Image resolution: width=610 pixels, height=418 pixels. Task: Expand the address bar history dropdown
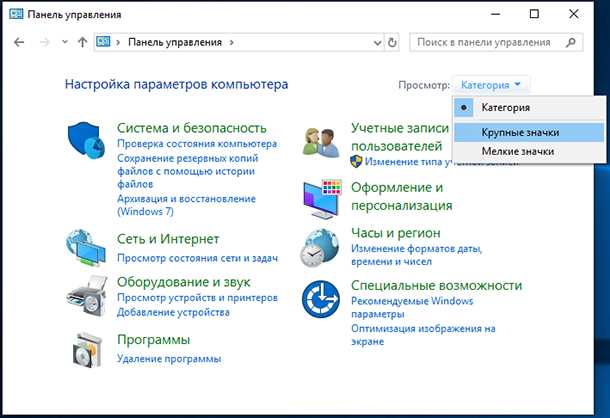point(377,43)
